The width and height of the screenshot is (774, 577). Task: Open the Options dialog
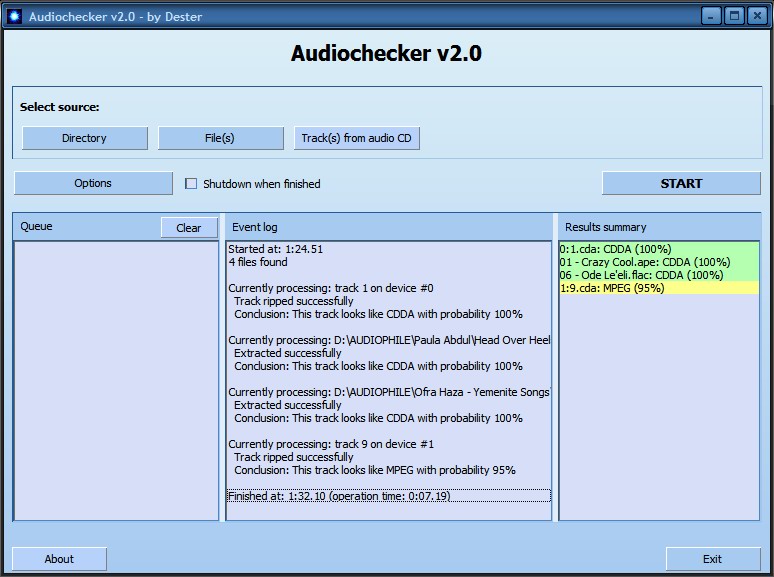(x=93, y=183)
